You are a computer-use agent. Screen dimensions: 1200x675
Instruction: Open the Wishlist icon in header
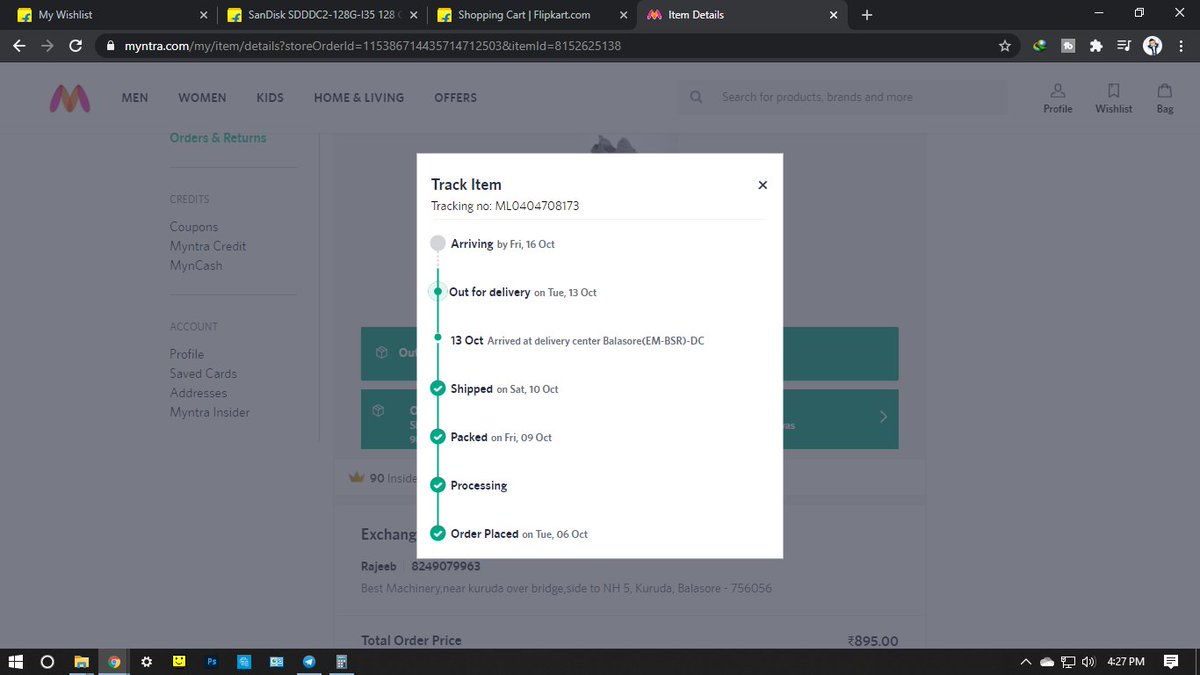point(1113,97)
